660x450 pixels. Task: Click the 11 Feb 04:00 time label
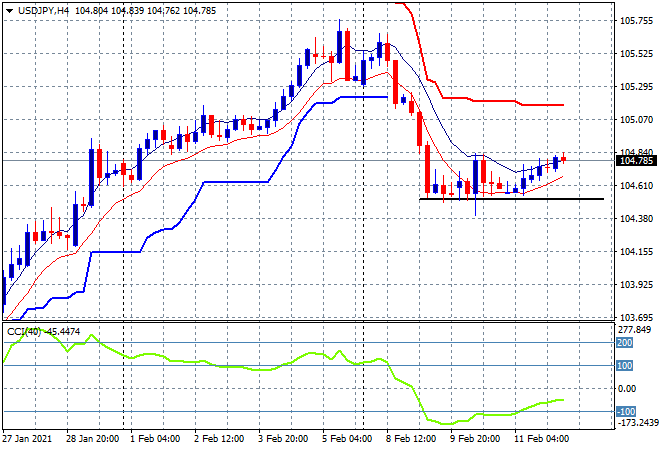[x=541, y=439]
